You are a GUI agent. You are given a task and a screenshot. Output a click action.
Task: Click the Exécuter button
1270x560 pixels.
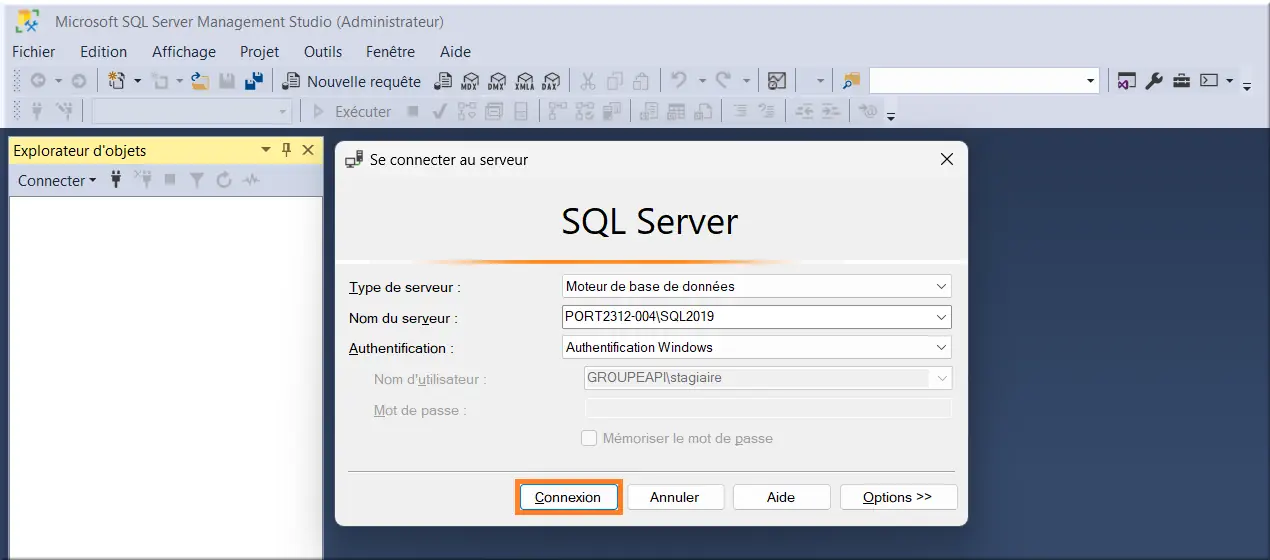pyautogui.click(x=352, y=112)
